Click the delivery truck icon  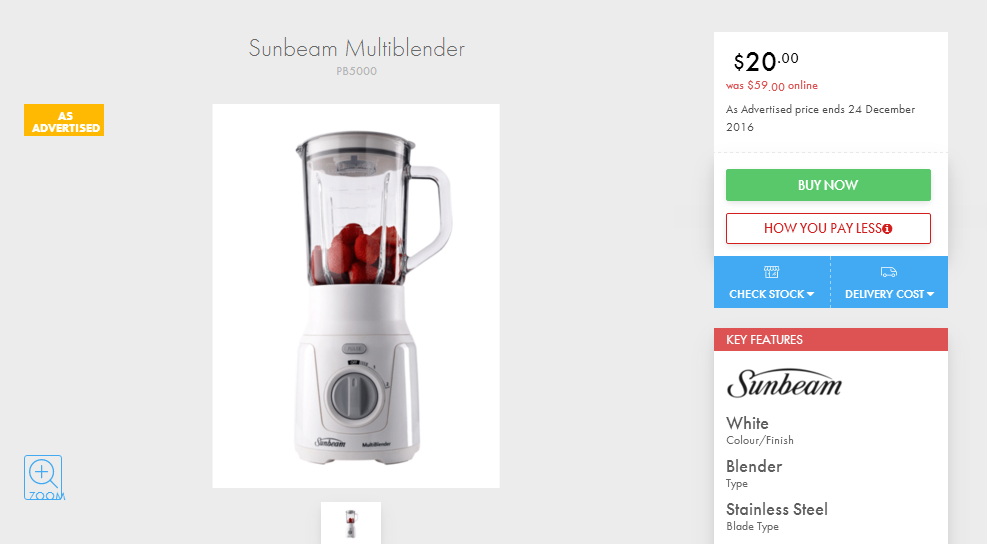889,272
